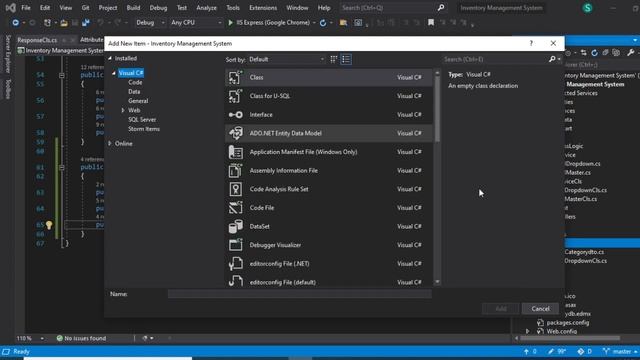The width and height of the screenshot is (640, 360).
Task: Open the Any CPU platform dropdown
Action: click(196, 22)
